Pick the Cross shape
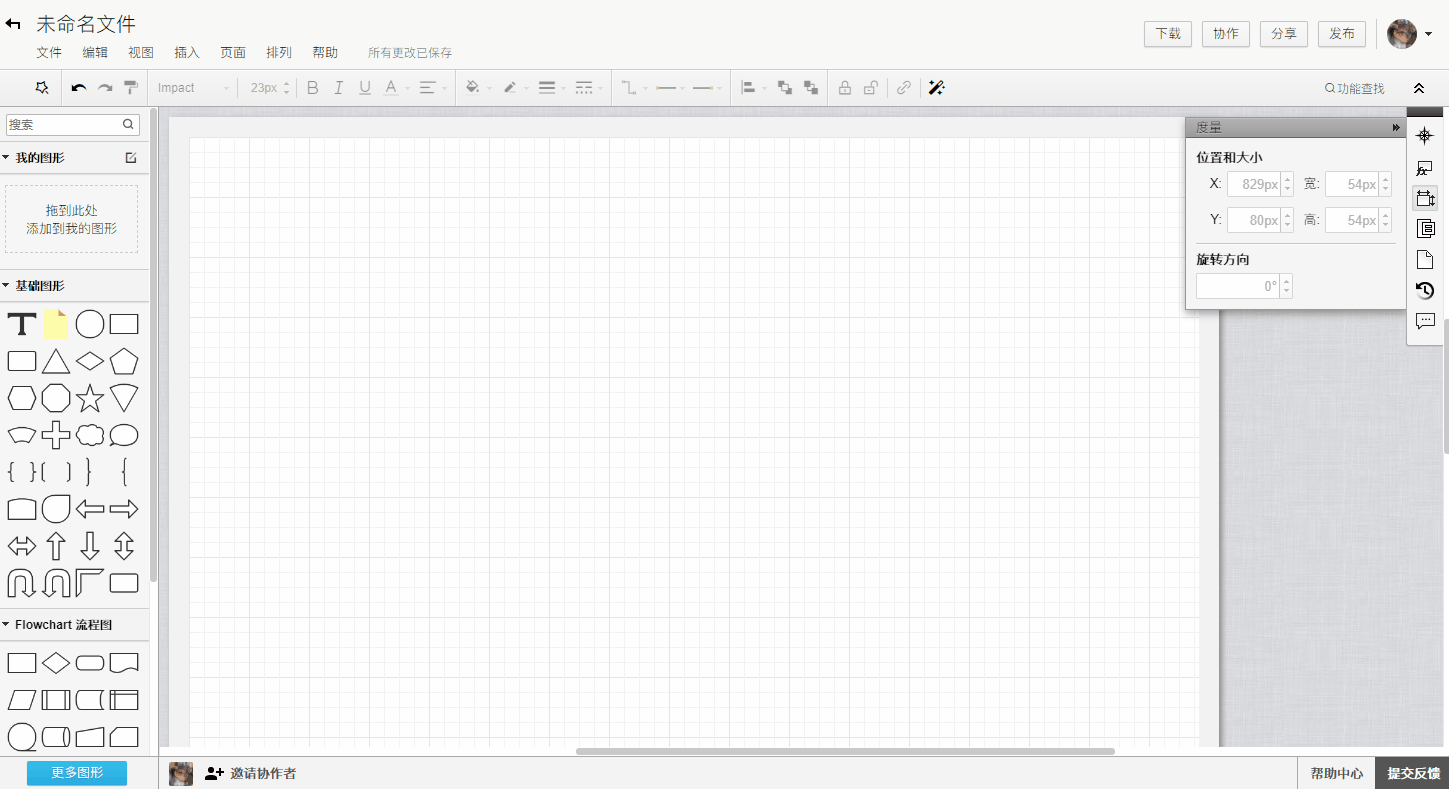The image size is (1449, 789). [x=56, y=435]
